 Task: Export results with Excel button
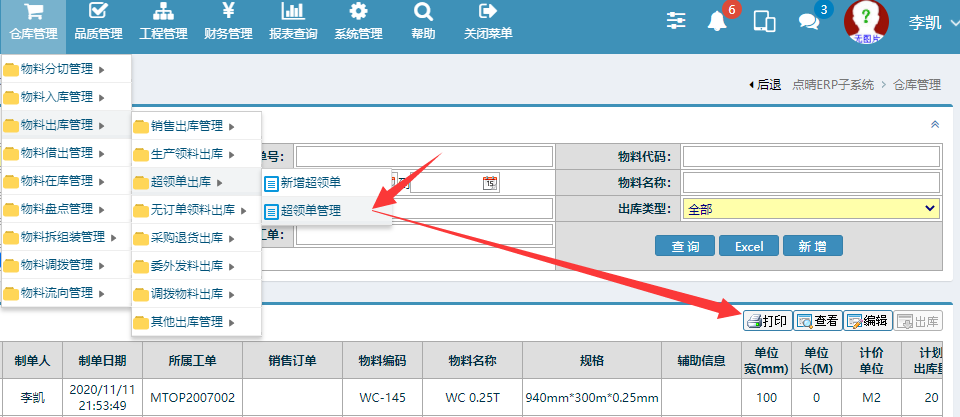748,246
